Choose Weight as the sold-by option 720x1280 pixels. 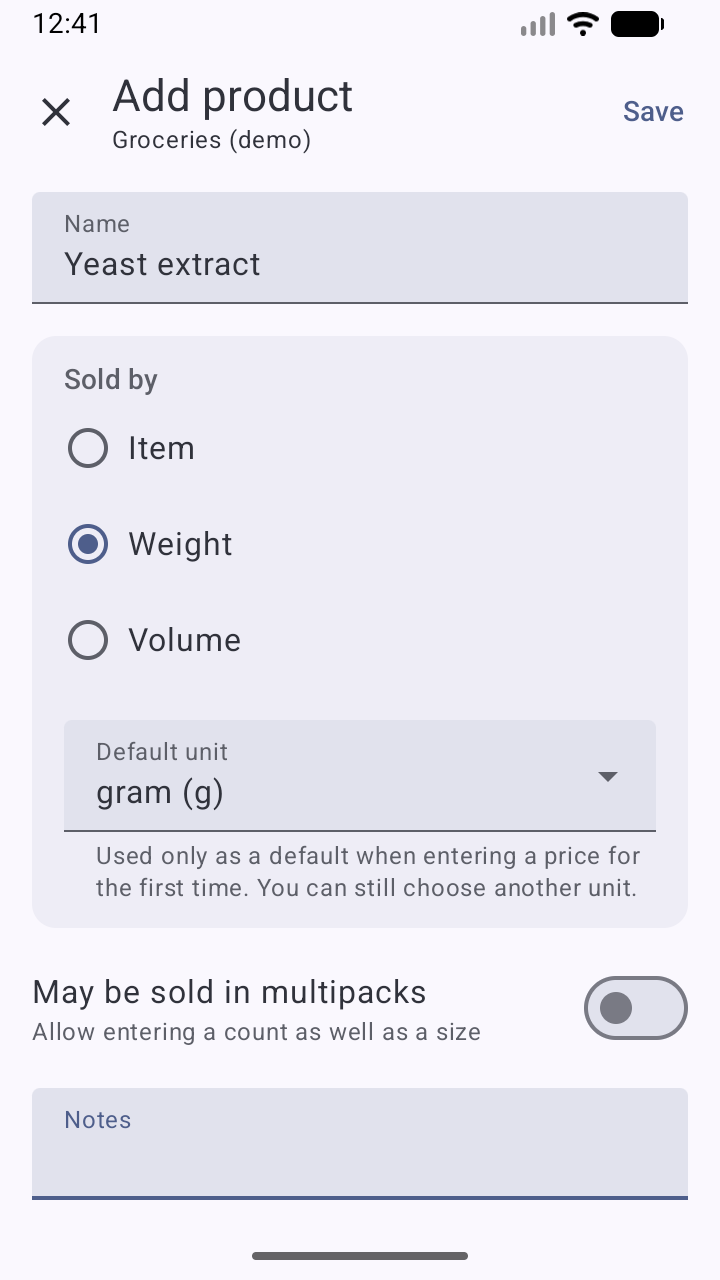pyautogui.click(x=88, y=544)
